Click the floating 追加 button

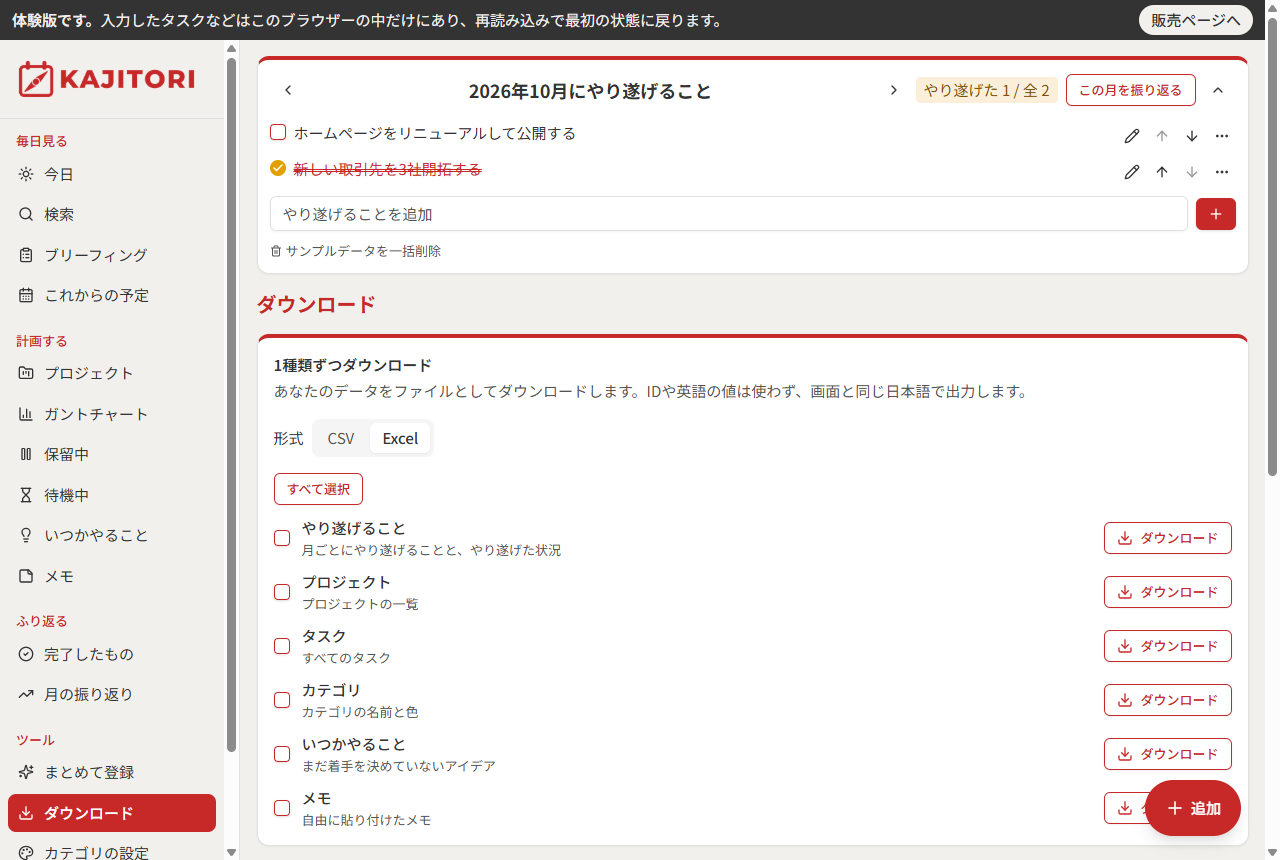point(1193,808)
